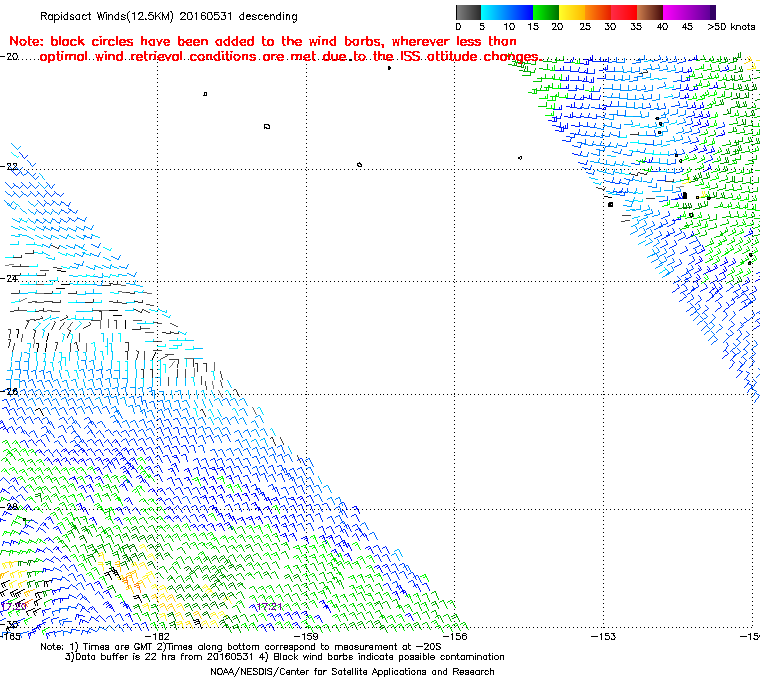Screen dimensions: 760x688
Task: Click the '-24' latitude label
Action: tap(9, 279)
